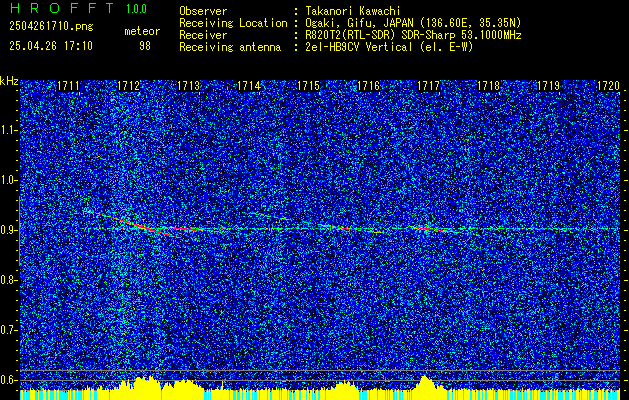Click the Receiving Location label
This screenshot has width=629, height=400.
tap(233, 23)
